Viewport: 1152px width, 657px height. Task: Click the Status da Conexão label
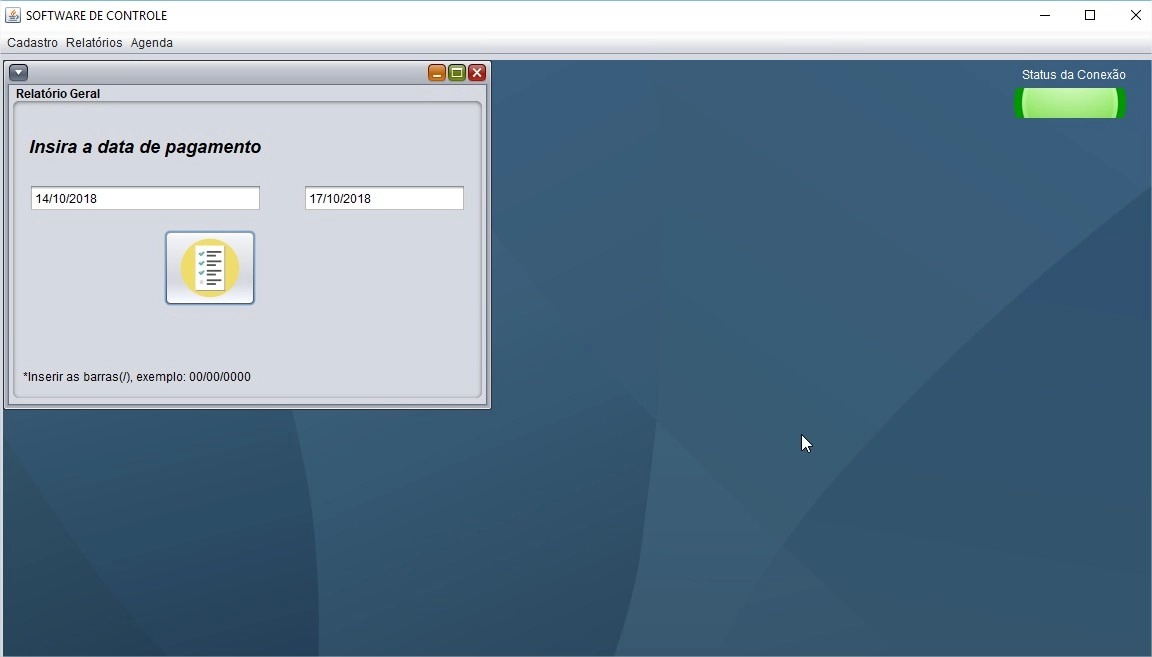click(1073, 74)
